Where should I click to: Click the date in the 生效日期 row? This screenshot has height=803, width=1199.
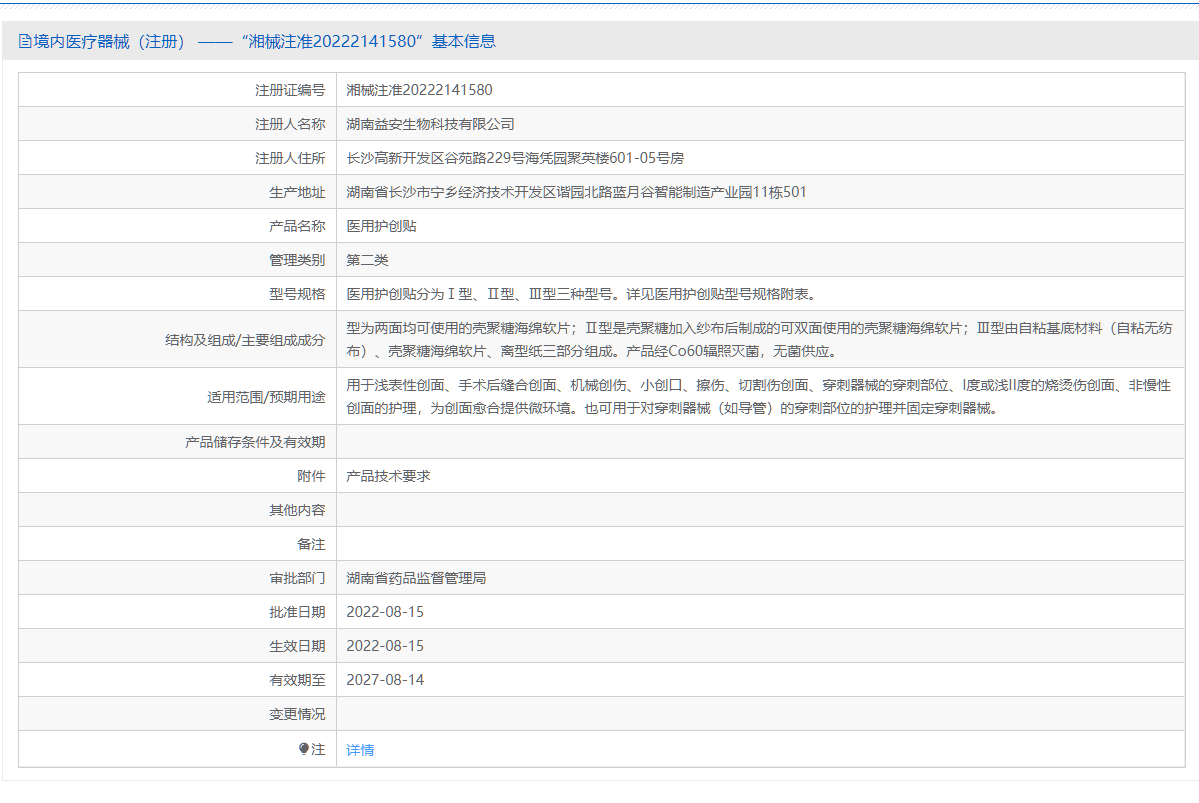coord(385,646)
